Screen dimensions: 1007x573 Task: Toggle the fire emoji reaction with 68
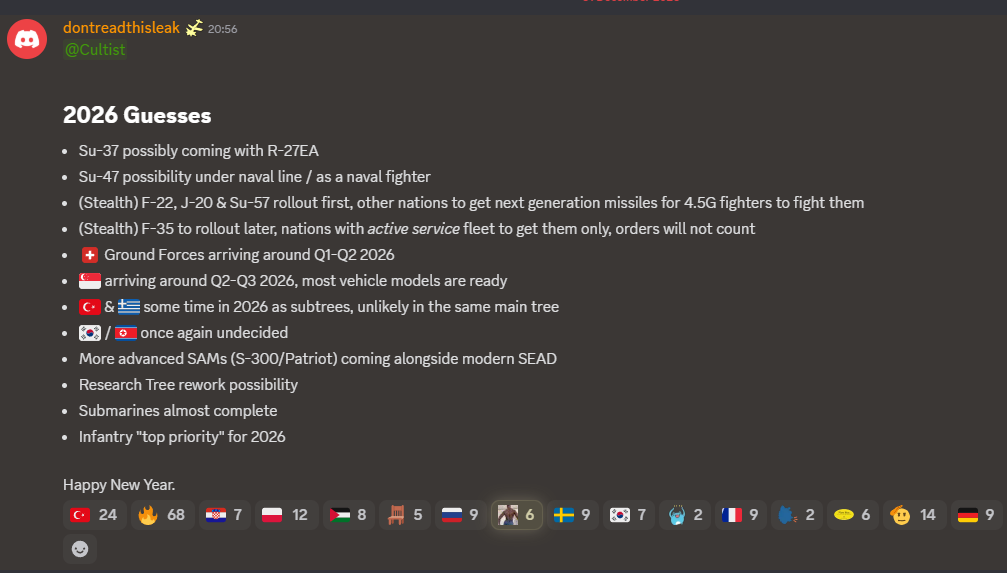coord(162,515)
